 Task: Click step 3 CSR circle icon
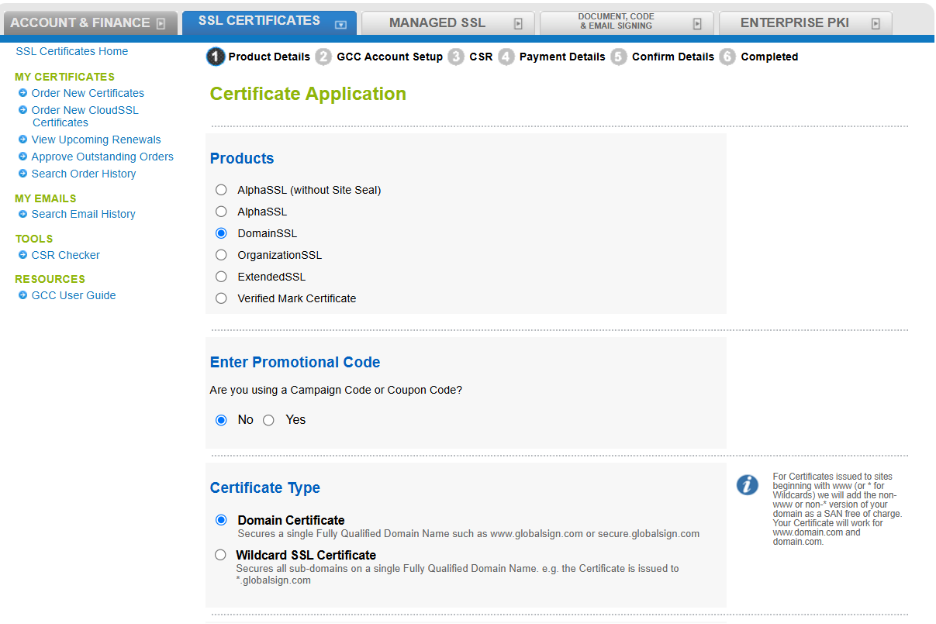coord(456,57)
